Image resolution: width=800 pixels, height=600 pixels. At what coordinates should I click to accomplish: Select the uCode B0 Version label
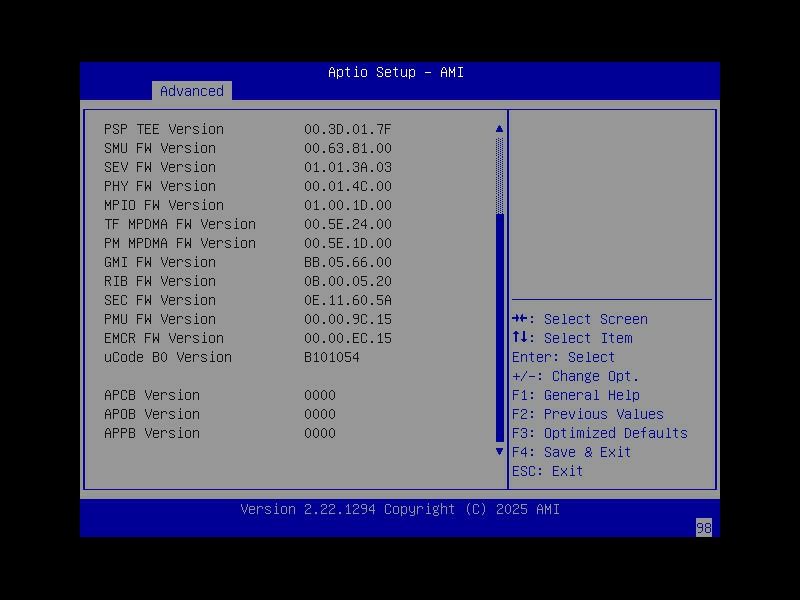tap(168, 357)
